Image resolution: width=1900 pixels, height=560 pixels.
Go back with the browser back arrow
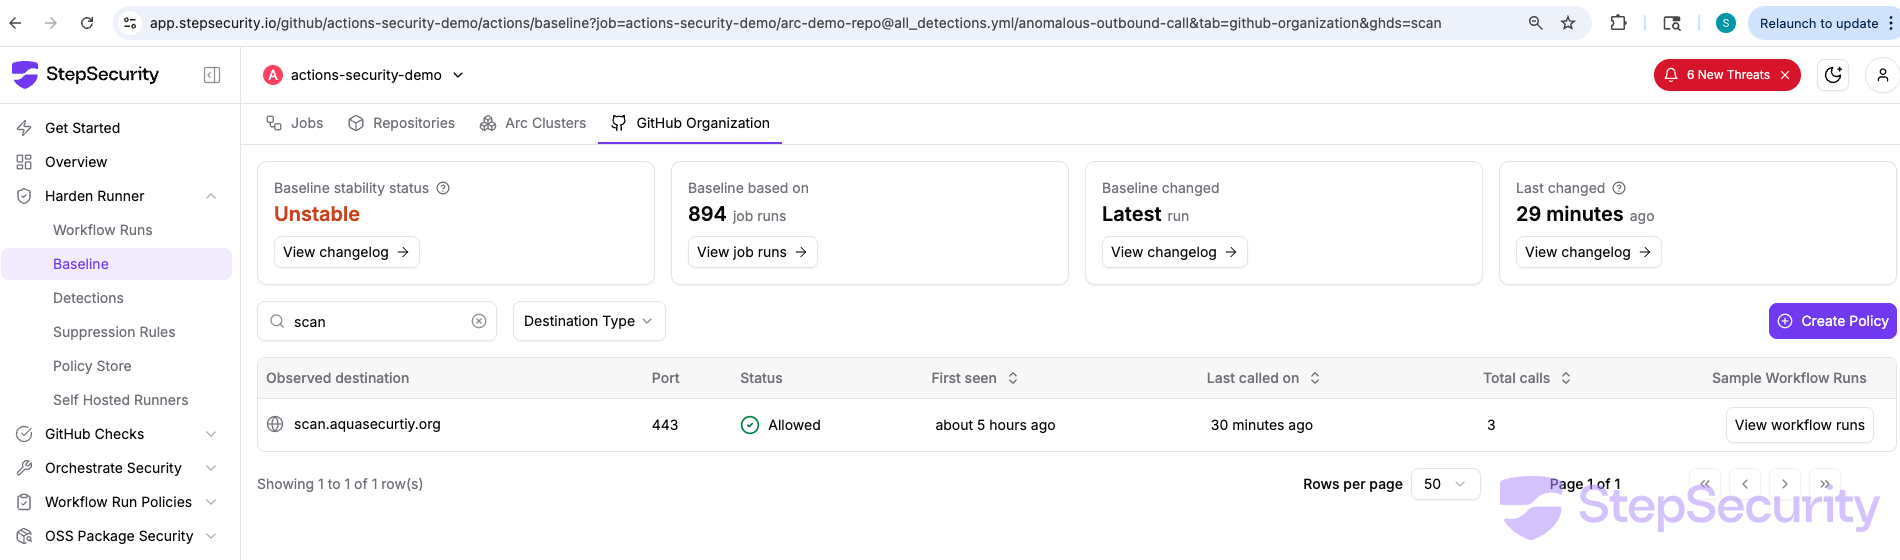pos(16,23)
